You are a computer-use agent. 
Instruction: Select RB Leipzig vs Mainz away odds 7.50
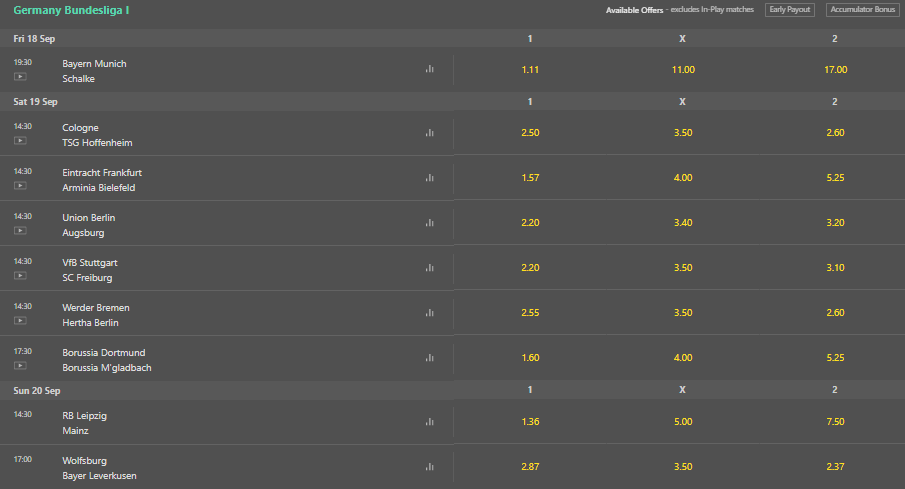coord(835,422)
